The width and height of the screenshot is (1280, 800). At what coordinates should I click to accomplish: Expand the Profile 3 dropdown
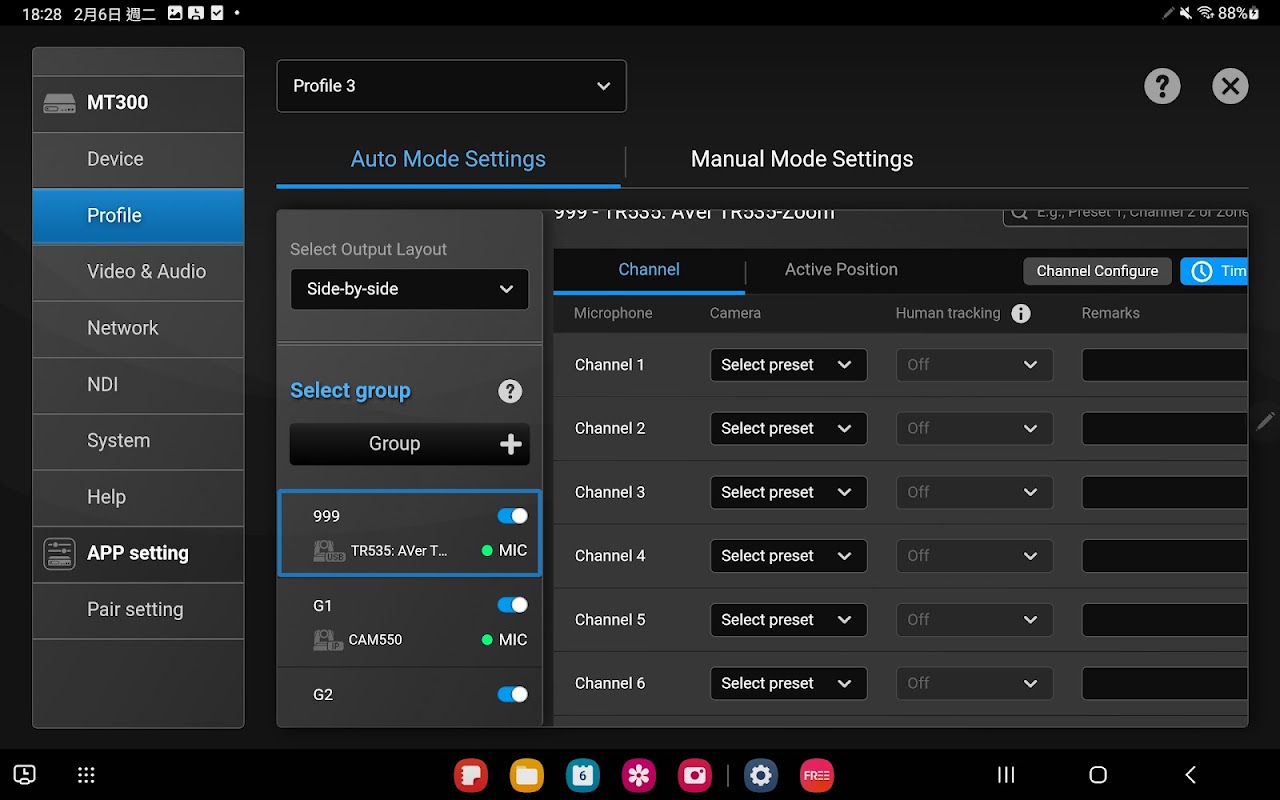[451, 86]
